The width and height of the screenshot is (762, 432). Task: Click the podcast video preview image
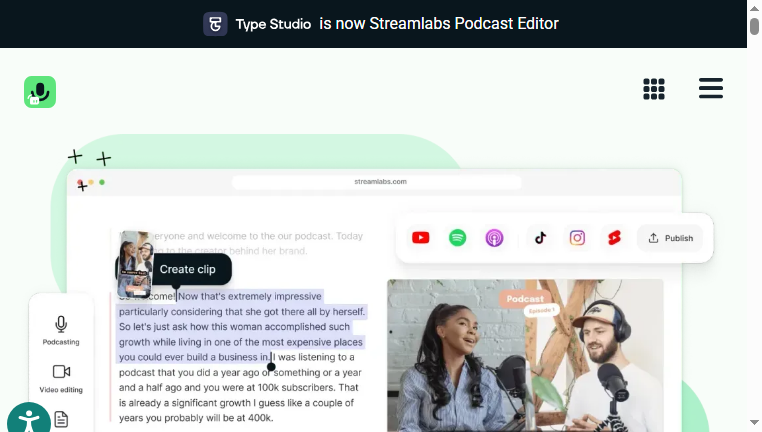tap(525, 355)
